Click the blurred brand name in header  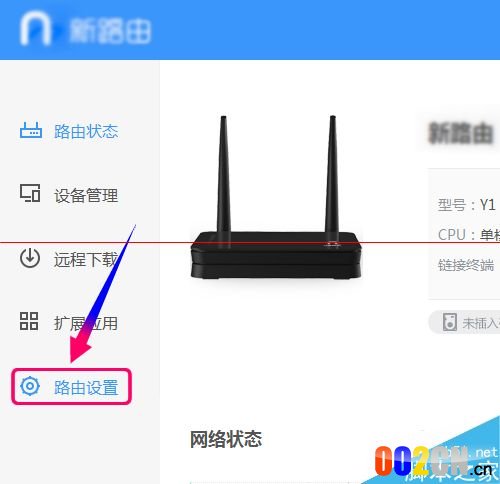(x=110, y=31)
